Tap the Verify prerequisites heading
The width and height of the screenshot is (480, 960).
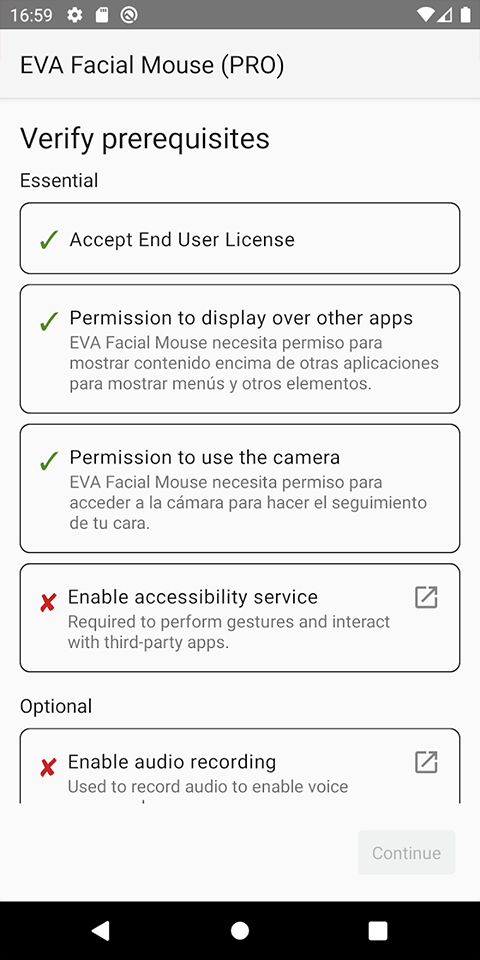pyautogui.click(x=145, y=139)
